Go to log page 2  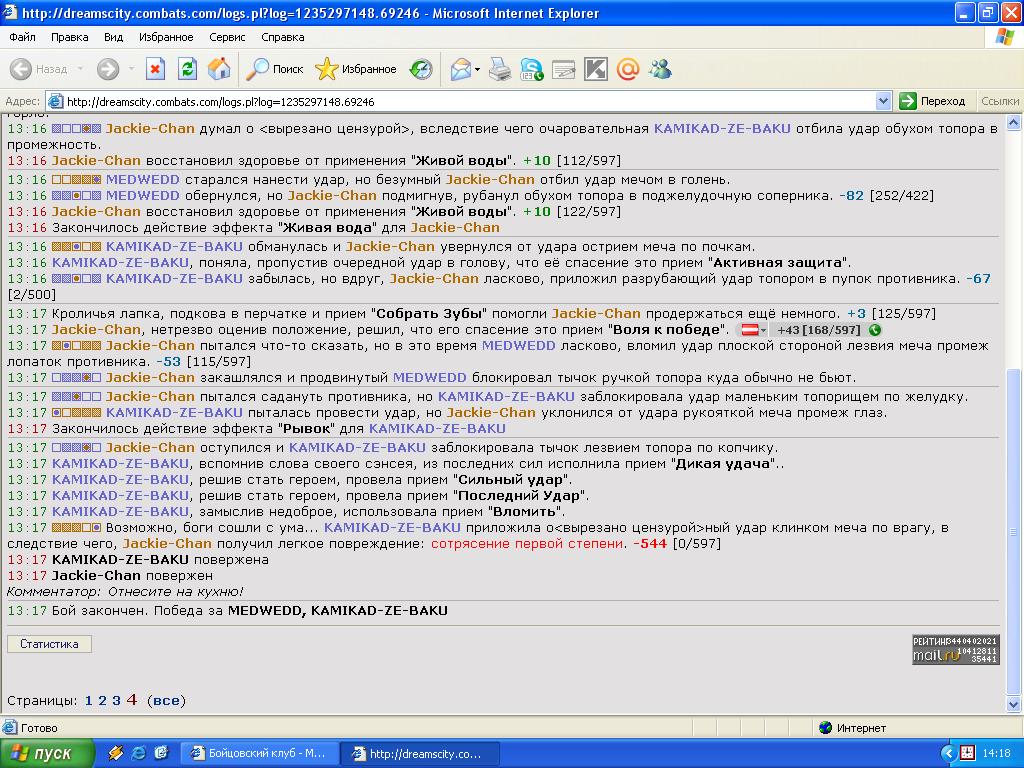pos(102,701)
